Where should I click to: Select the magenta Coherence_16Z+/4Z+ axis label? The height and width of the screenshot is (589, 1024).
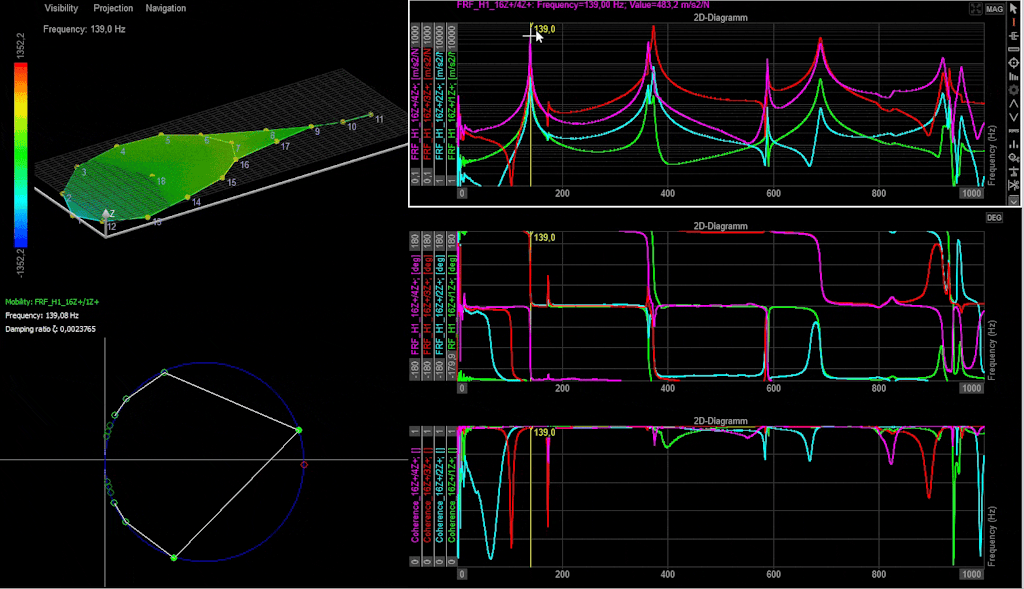click(x=415, y=495)
